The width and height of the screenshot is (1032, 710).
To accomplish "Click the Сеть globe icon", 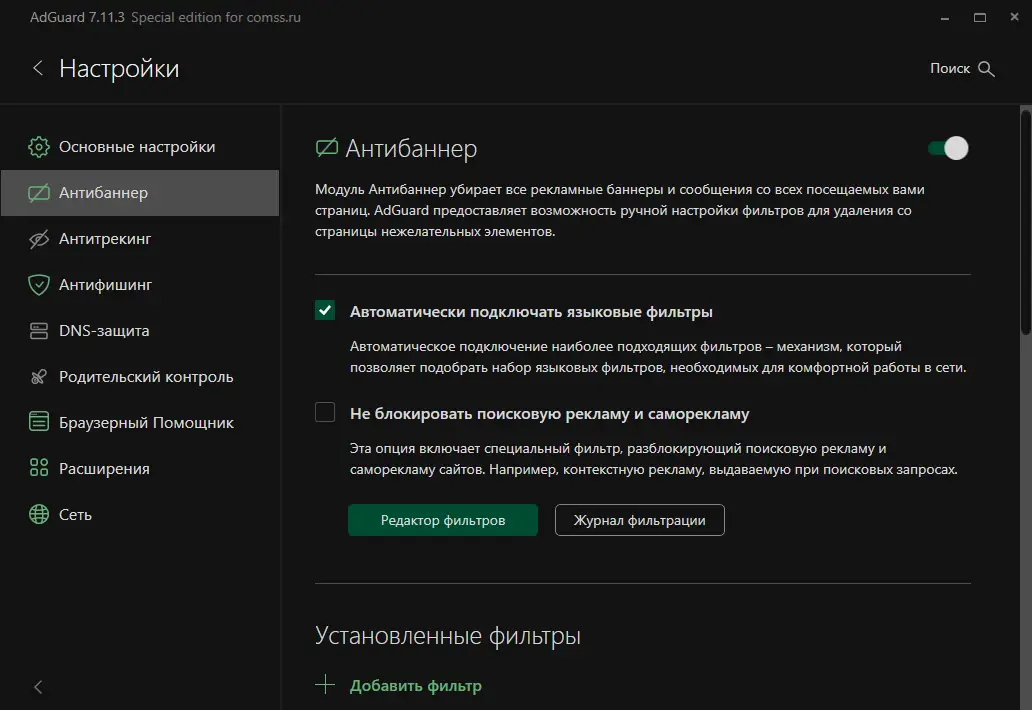I will [x=39, y=515].
